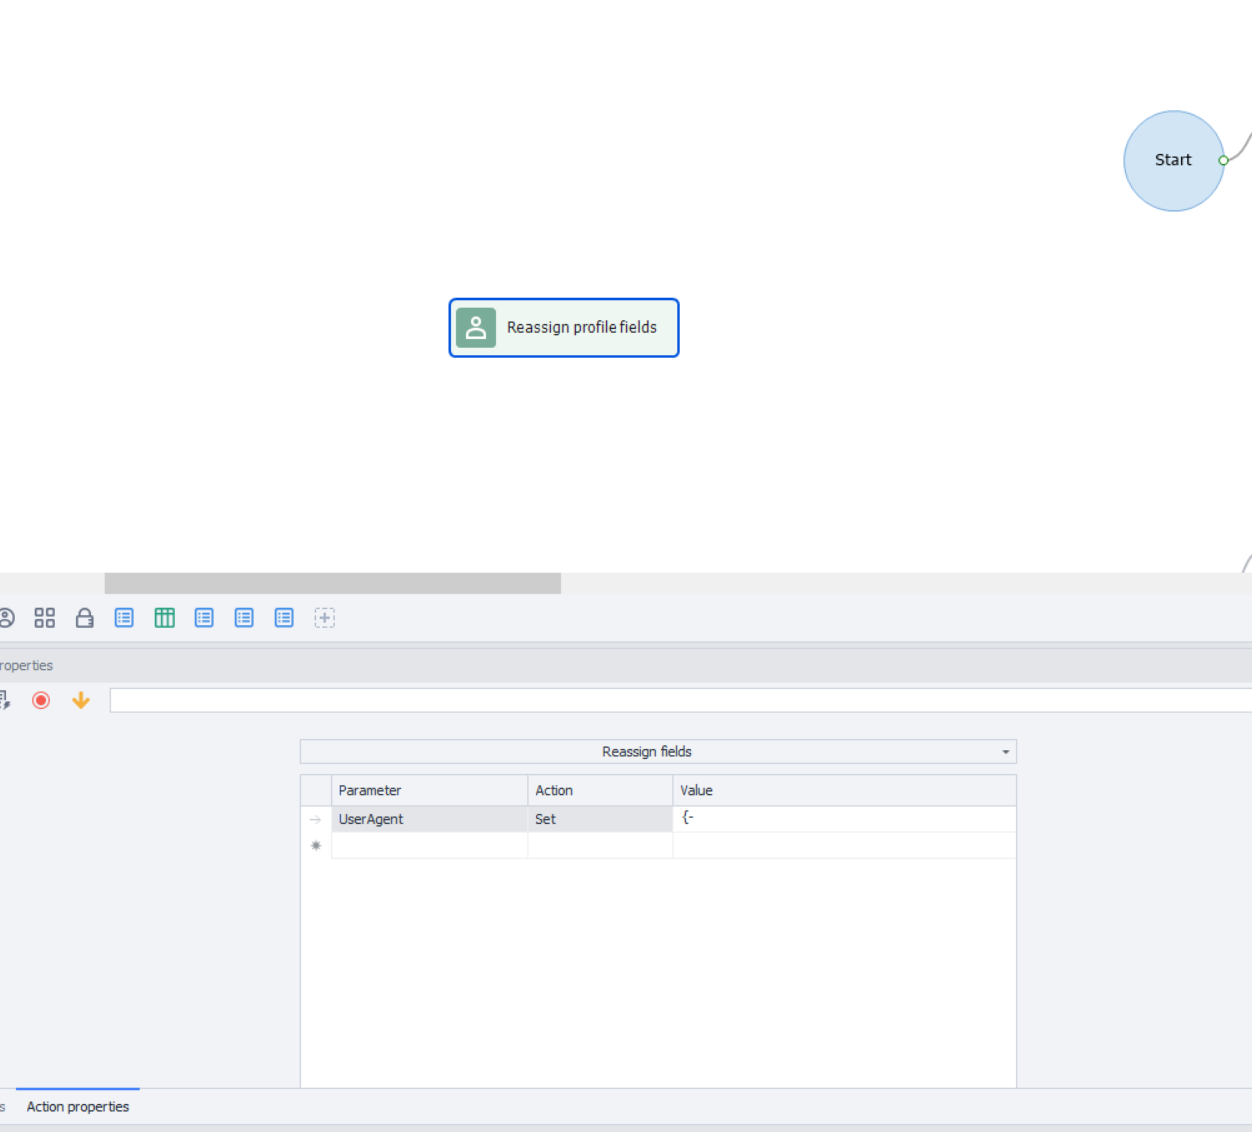Click blue list icon beside dashed plus
This screenshot has height=1132, width=1252.
(x=284, y=618)
